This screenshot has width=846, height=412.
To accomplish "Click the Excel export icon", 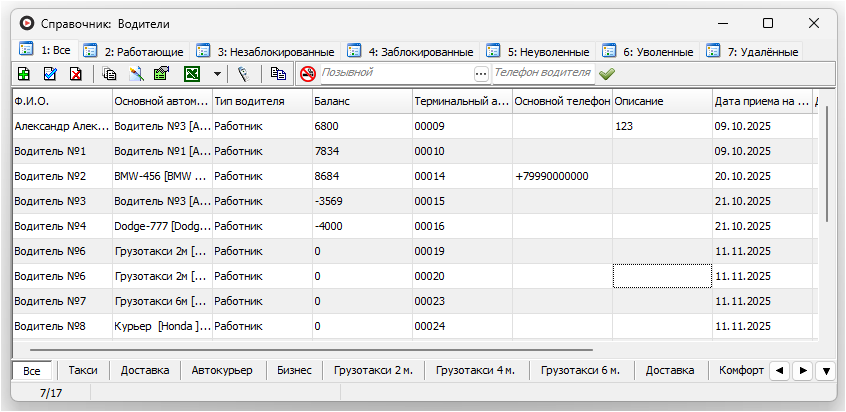I will [x=192, y=74].
